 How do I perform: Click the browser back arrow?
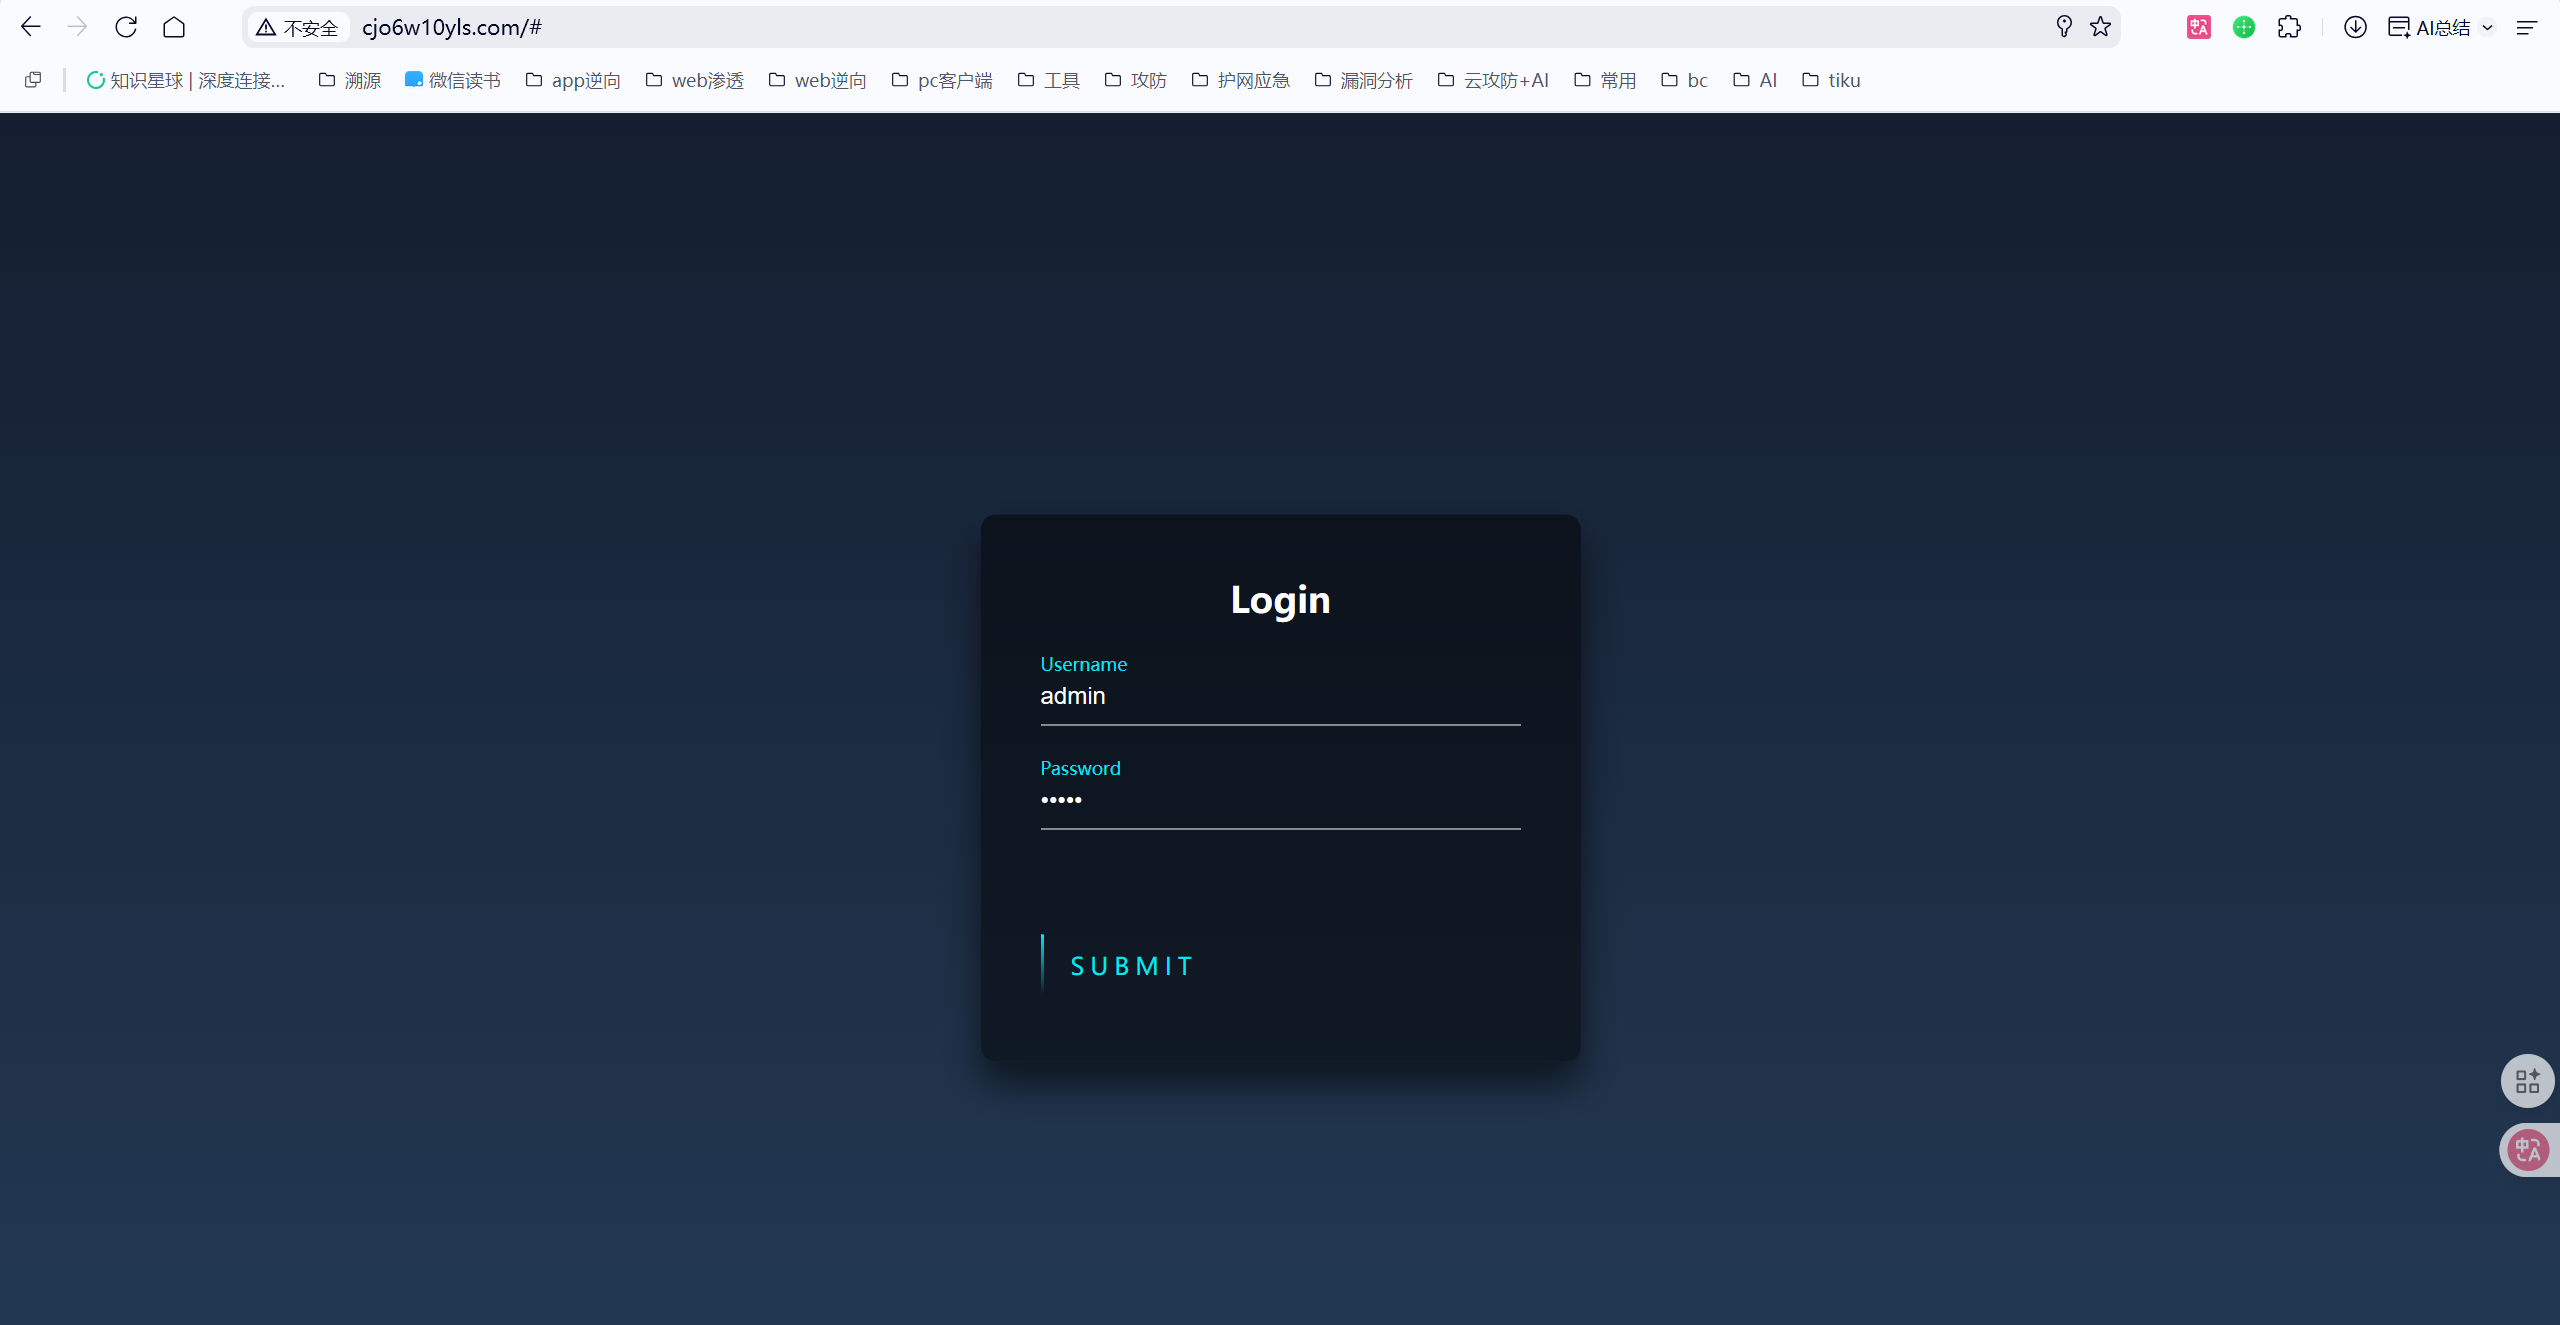[31, 27]
